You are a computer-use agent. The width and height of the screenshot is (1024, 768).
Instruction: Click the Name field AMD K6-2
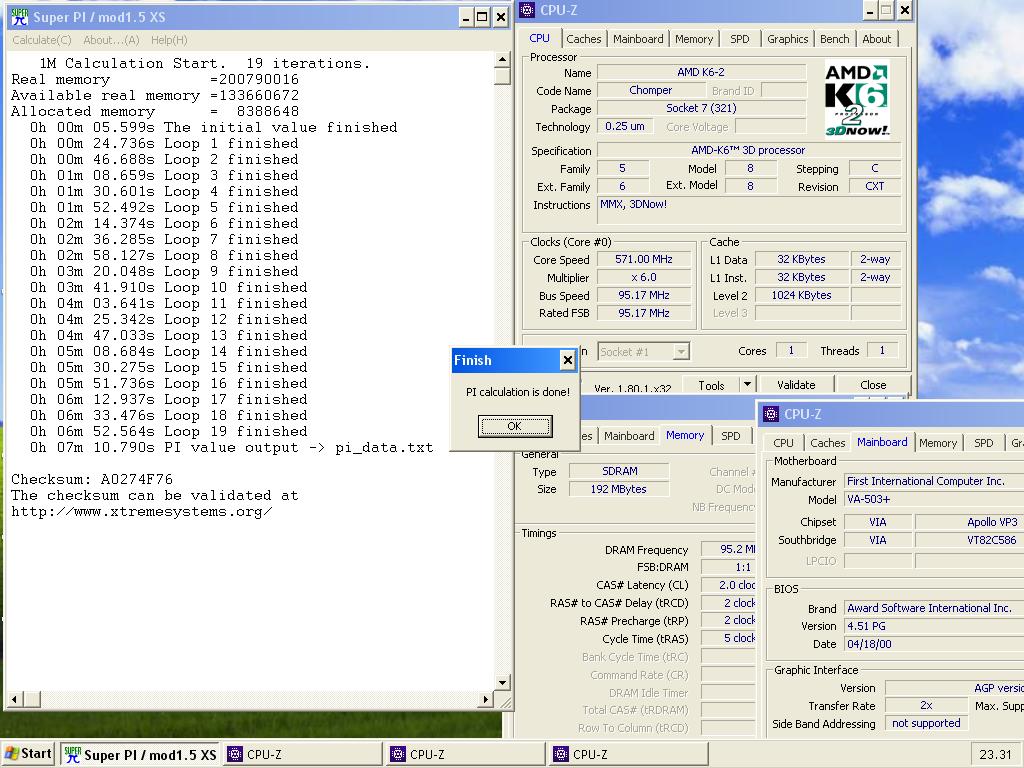pos(701,72)
